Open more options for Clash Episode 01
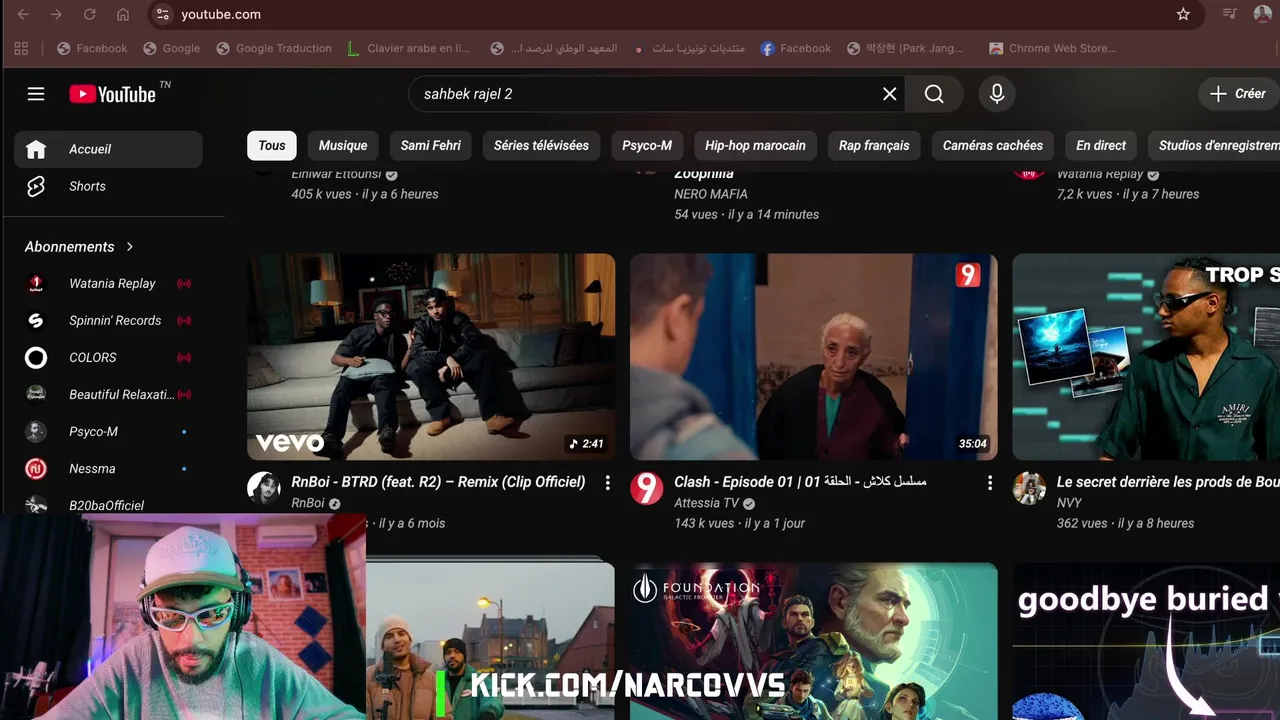This screenshot has width=1280, height=720. click(990, 482)
